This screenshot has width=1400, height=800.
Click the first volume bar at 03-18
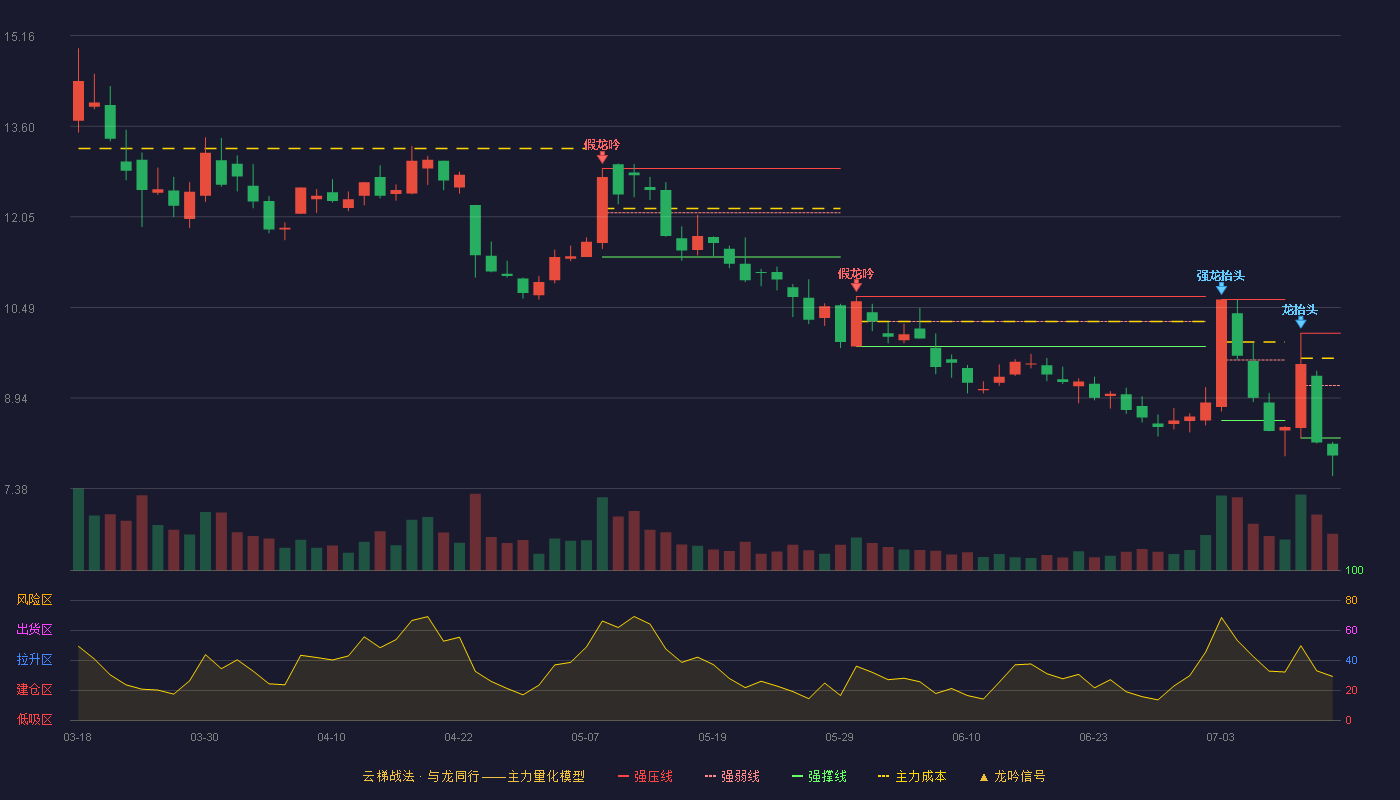[x=78, y=529]
